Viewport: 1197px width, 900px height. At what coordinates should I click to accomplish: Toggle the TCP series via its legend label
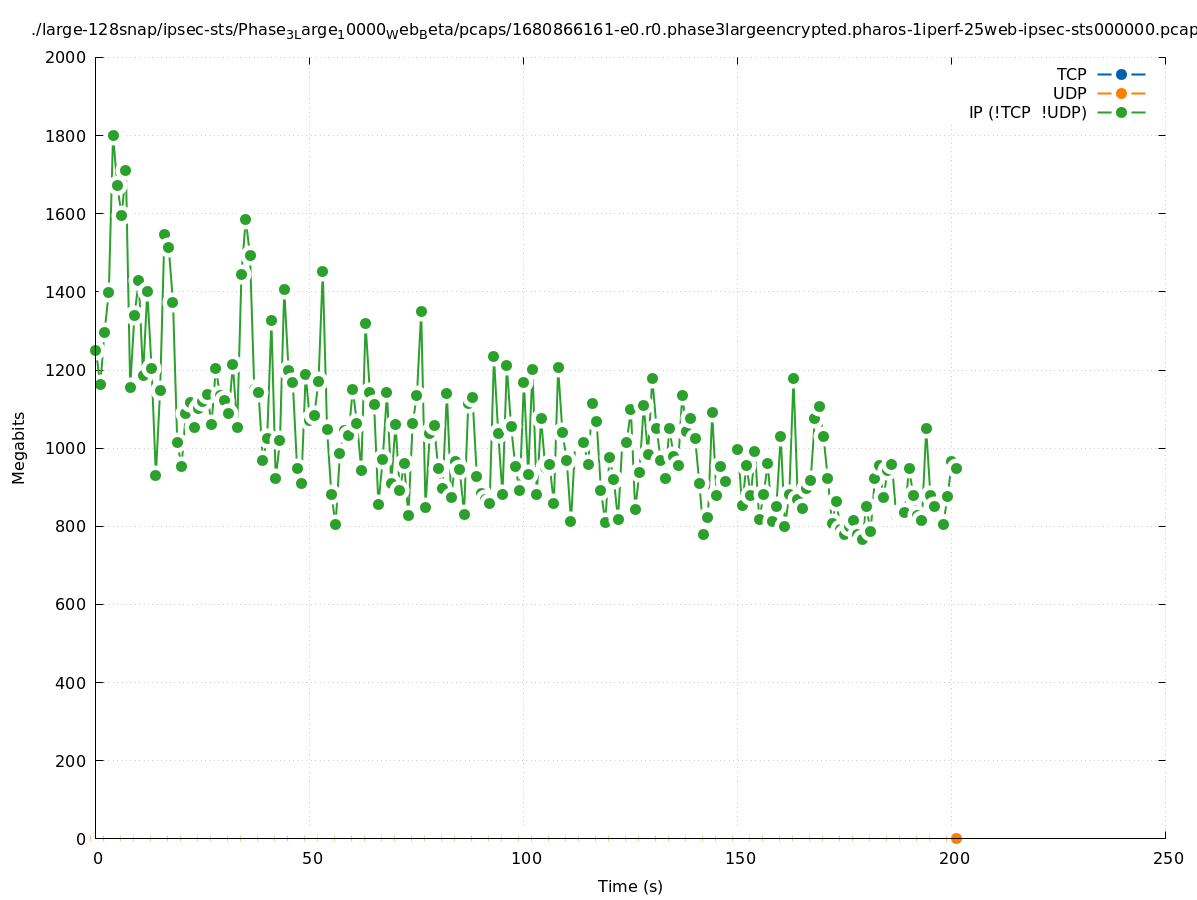tap(1071, 74)
